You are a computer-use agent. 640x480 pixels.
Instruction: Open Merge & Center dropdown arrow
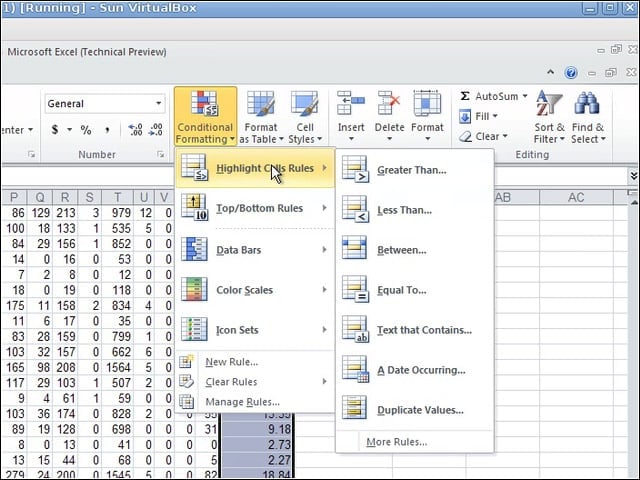click(30, 130)
